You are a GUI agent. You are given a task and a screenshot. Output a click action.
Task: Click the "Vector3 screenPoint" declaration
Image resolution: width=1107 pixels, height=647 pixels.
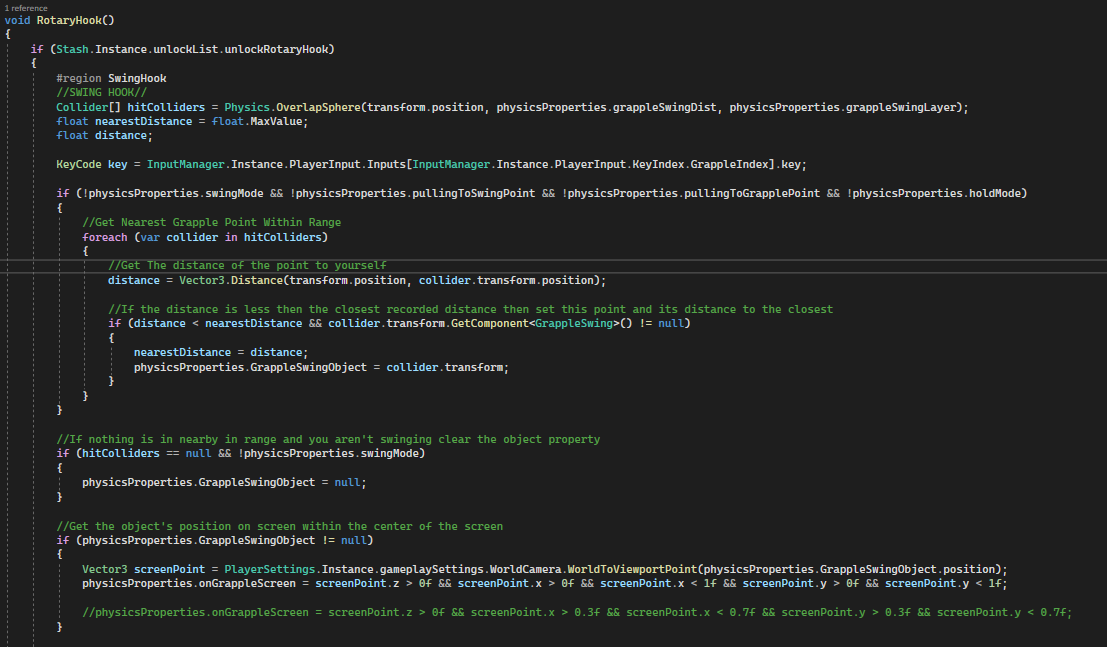[x=143, y=569]
